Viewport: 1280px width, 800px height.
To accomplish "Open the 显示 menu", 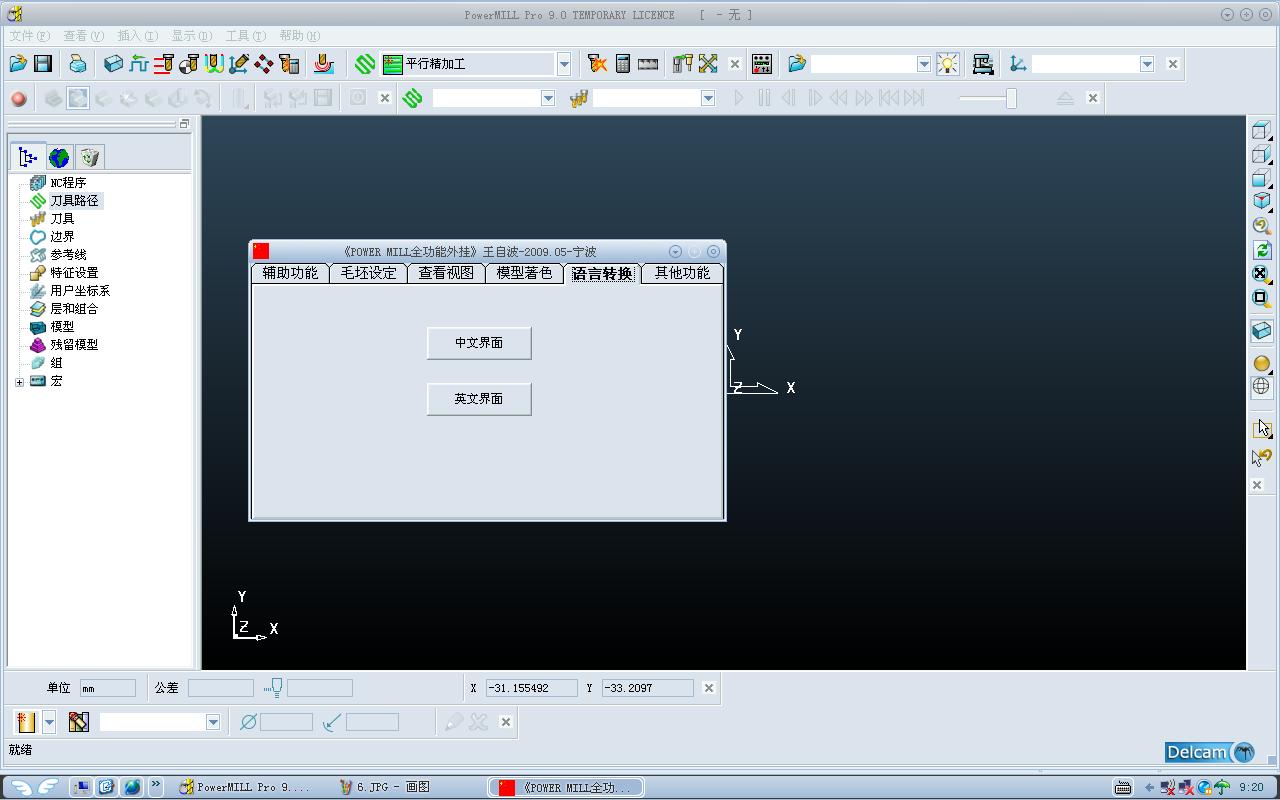I will (192, 36).
